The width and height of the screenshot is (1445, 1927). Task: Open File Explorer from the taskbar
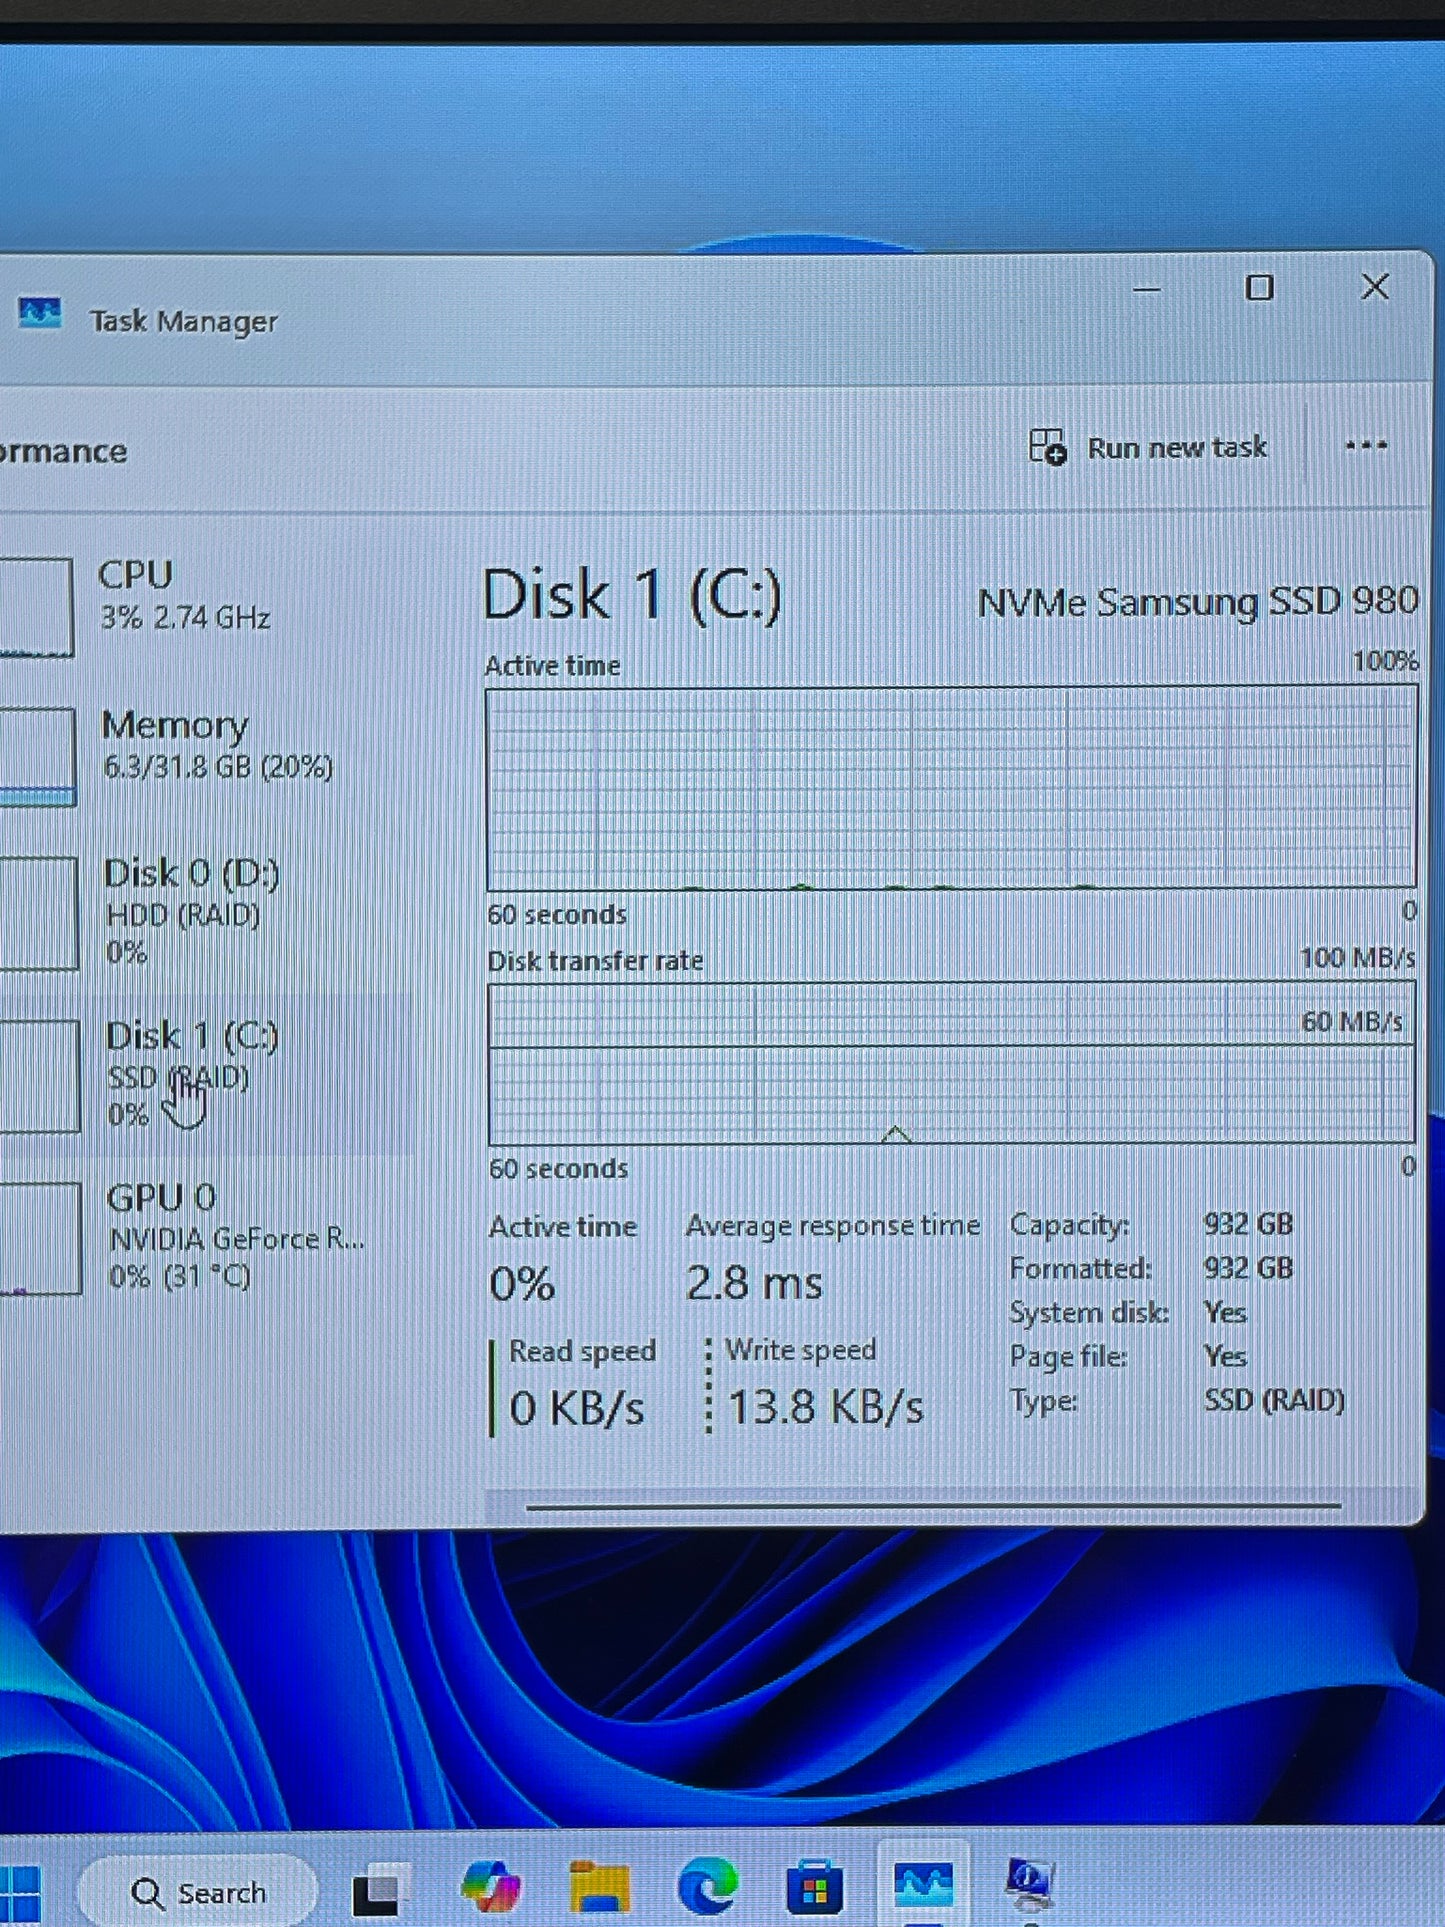coord(600,1888)
